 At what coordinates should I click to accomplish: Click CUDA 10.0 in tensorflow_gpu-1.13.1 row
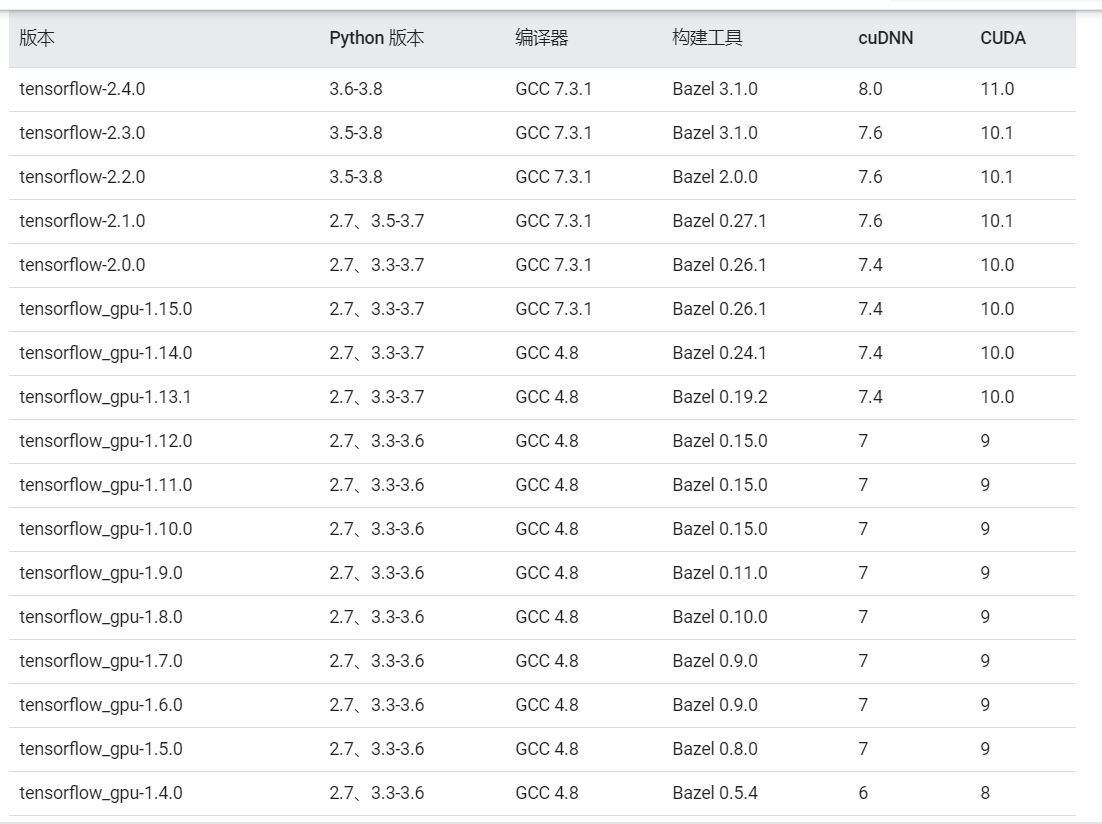coord(997,397)
